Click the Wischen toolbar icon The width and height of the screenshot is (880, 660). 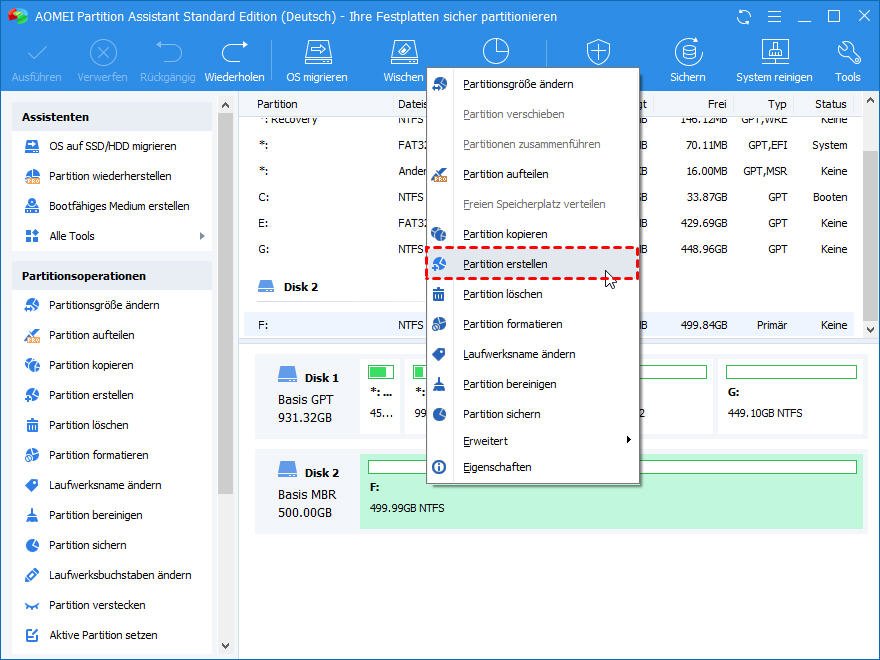pos(403,60)
